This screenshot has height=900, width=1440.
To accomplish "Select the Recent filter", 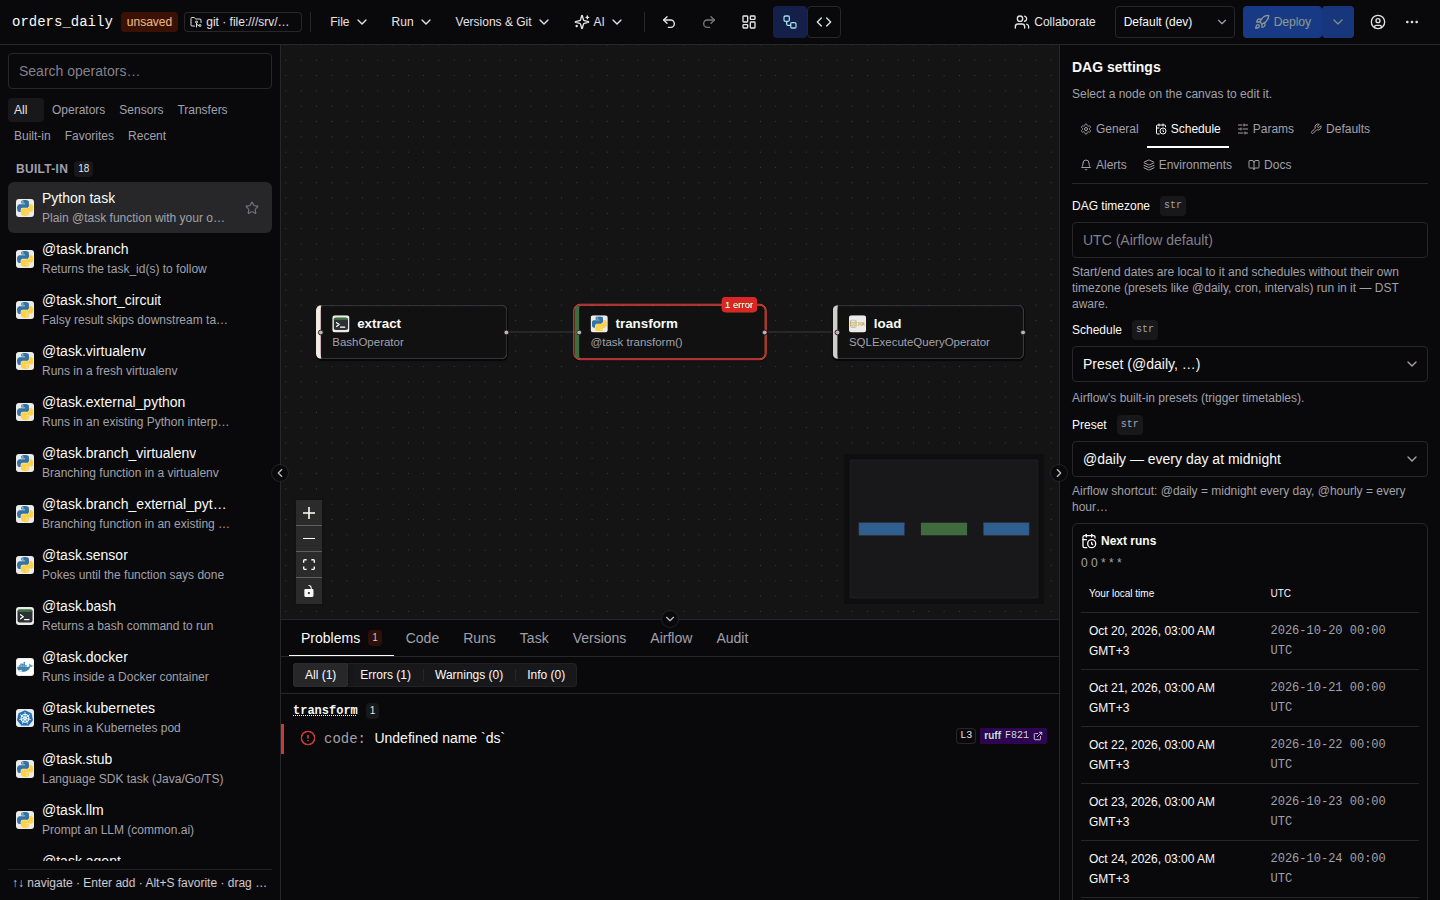I will click(x=147, y=136).
